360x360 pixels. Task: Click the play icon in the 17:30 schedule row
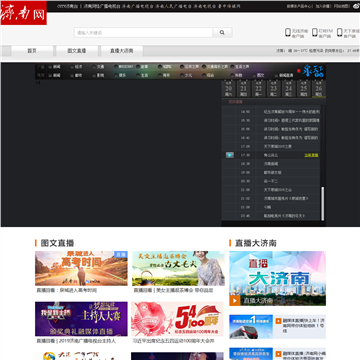click(230, 155)
